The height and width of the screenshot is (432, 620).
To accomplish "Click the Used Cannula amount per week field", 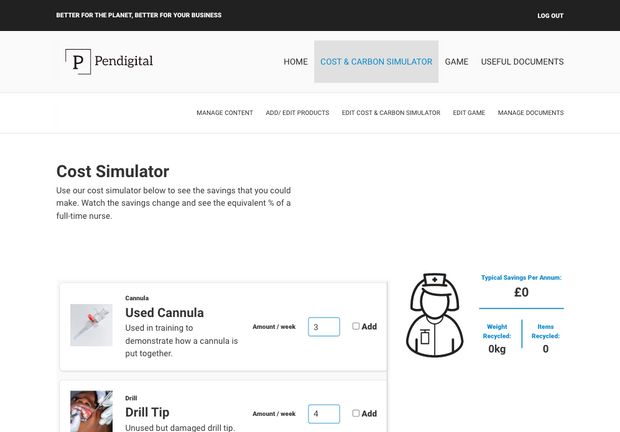I will [323, 327].
